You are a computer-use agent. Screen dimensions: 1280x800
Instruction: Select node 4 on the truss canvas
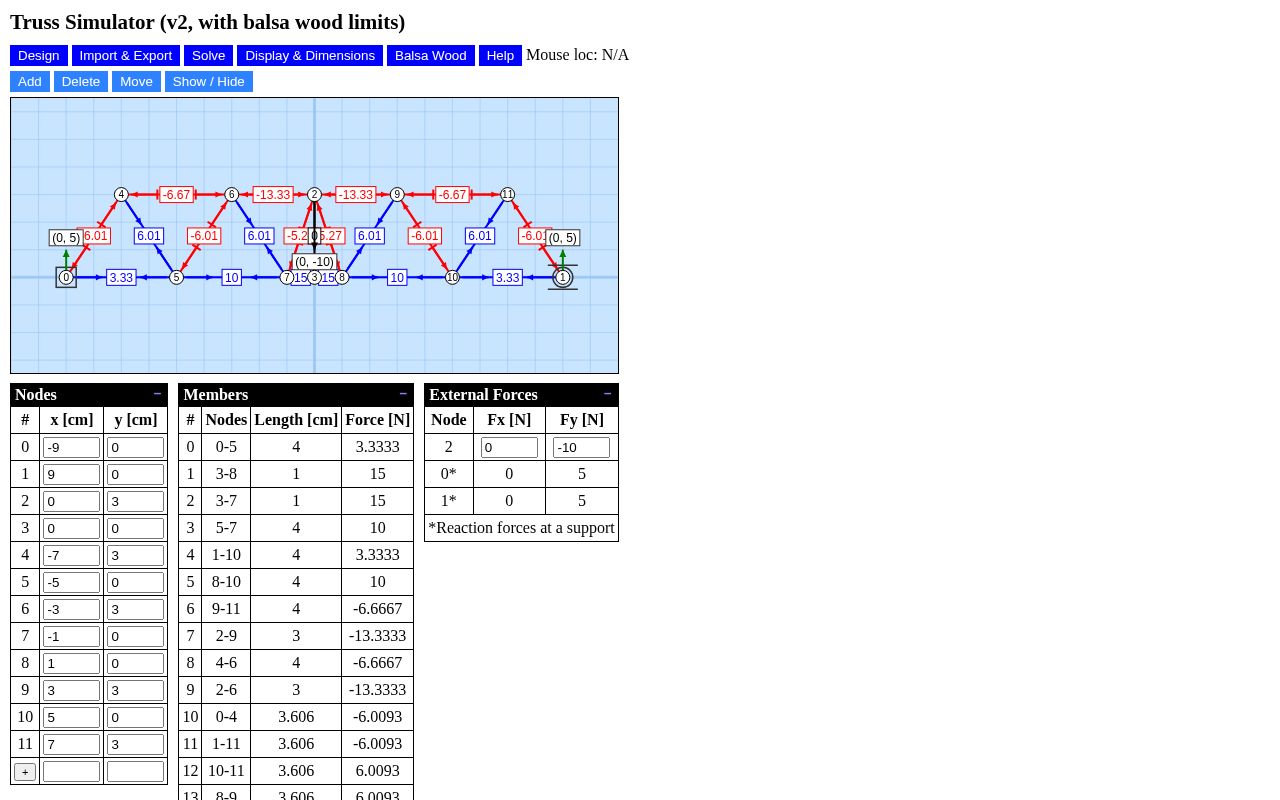click(121, 195)
